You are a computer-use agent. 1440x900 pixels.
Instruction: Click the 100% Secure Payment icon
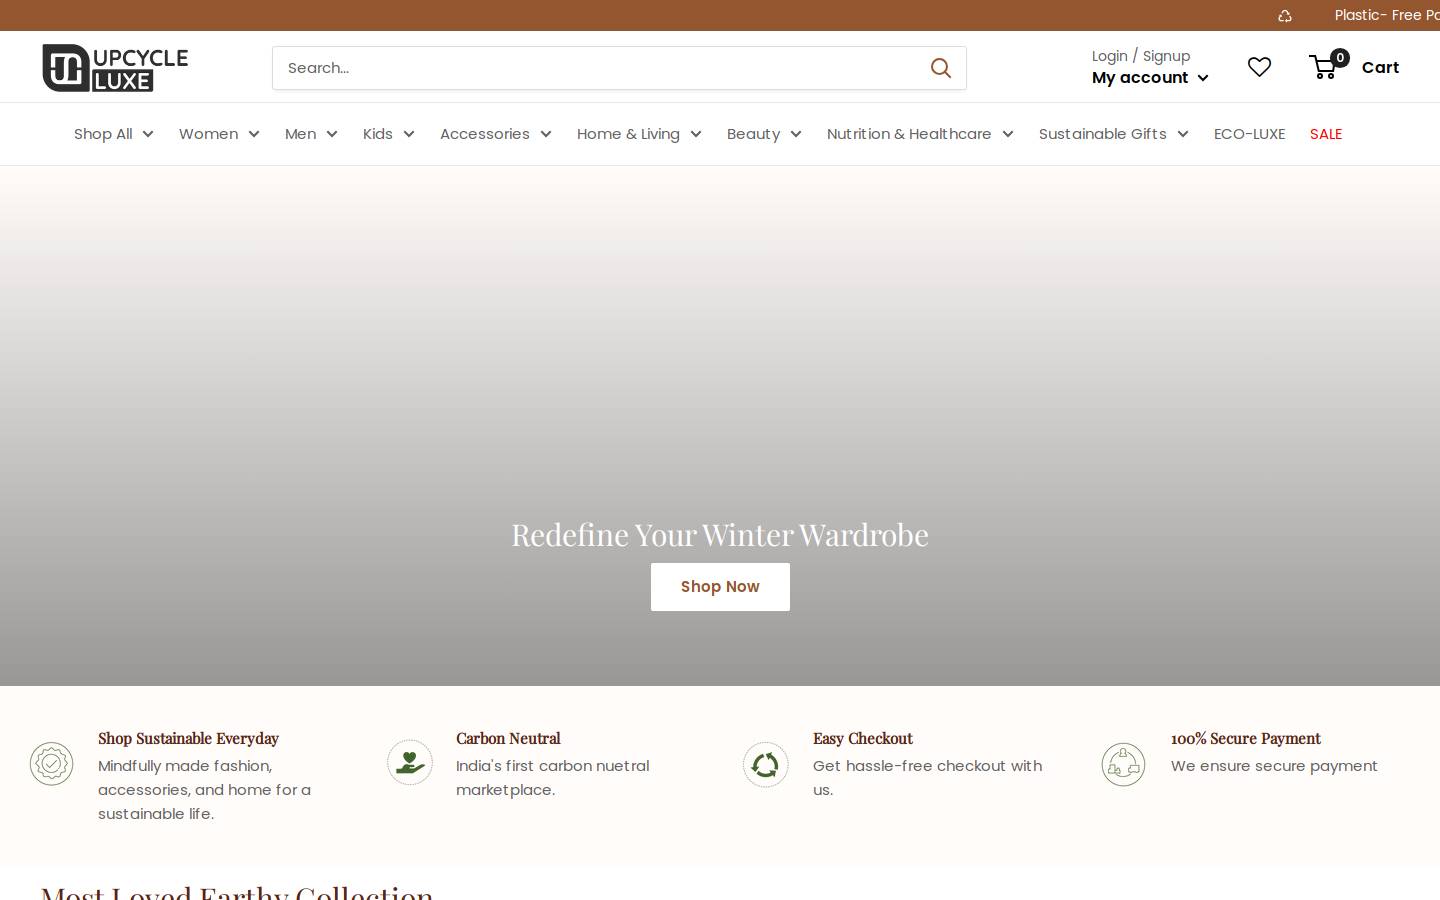(1123, 764)
